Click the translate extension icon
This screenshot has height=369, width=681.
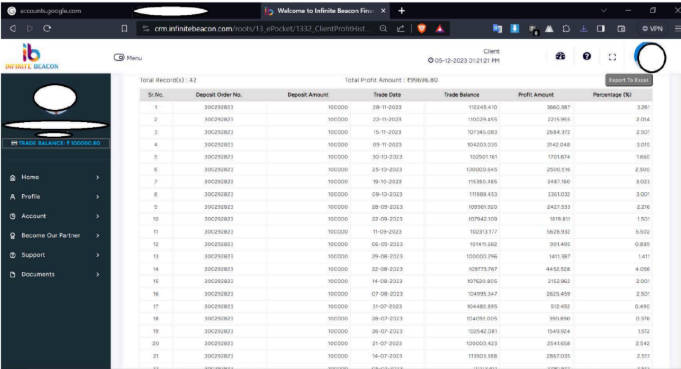[497, 29]
